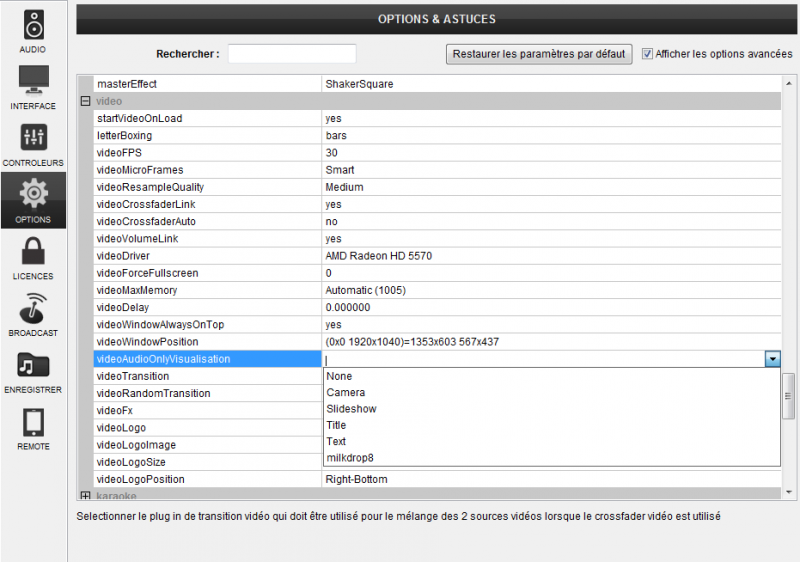Choose milkdrop8 from the dropdown list

tap(349, 458)
